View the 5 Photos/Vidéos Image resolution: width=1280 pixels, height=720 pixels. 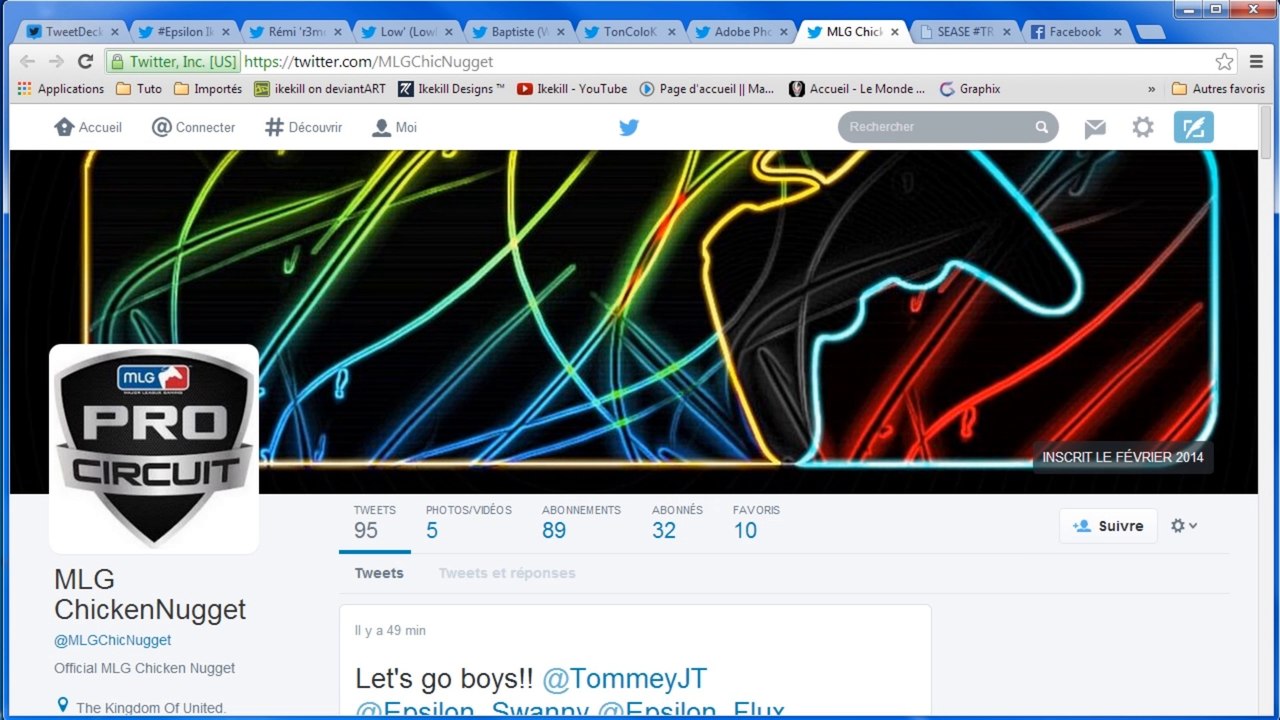[468, 523]
